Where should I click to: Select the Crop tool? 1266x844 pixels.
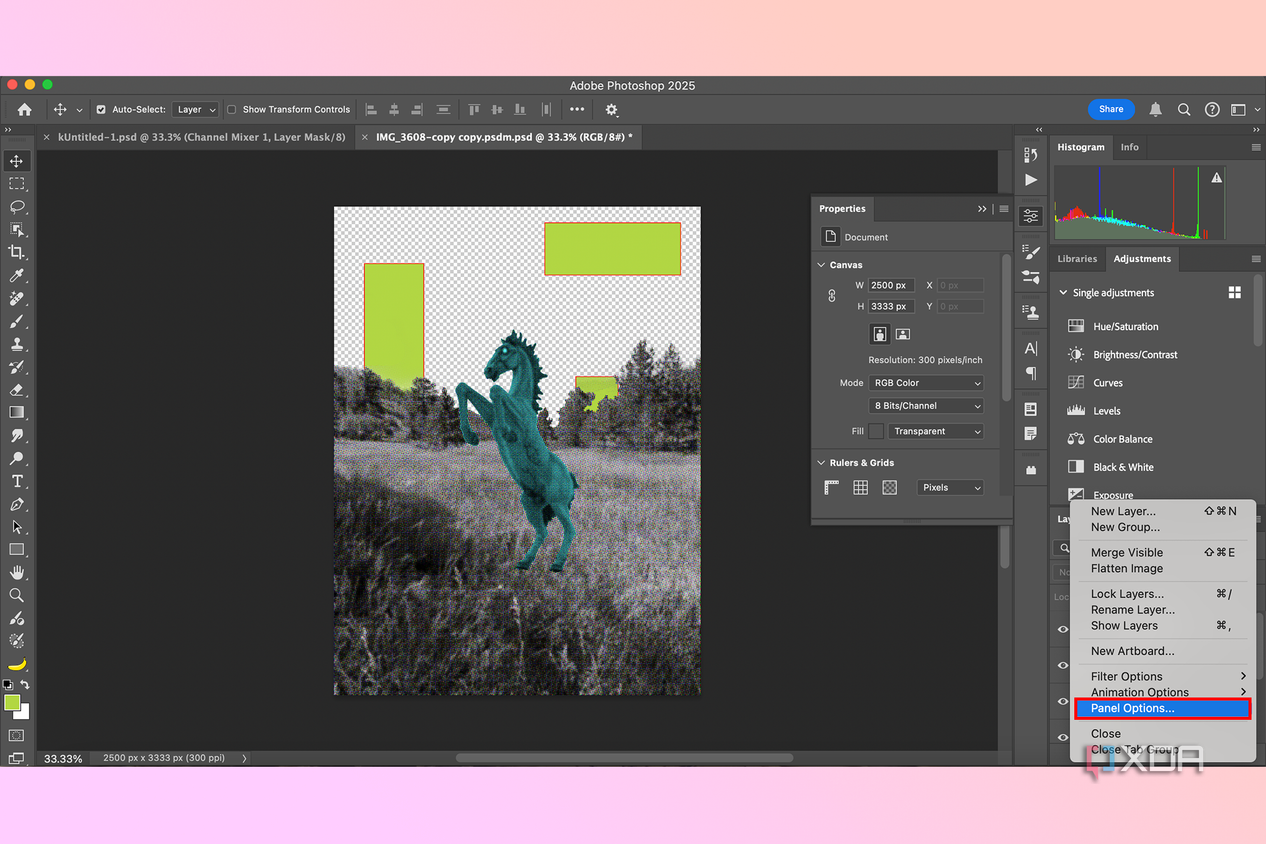pyautogui.click(x=16, y=252)
